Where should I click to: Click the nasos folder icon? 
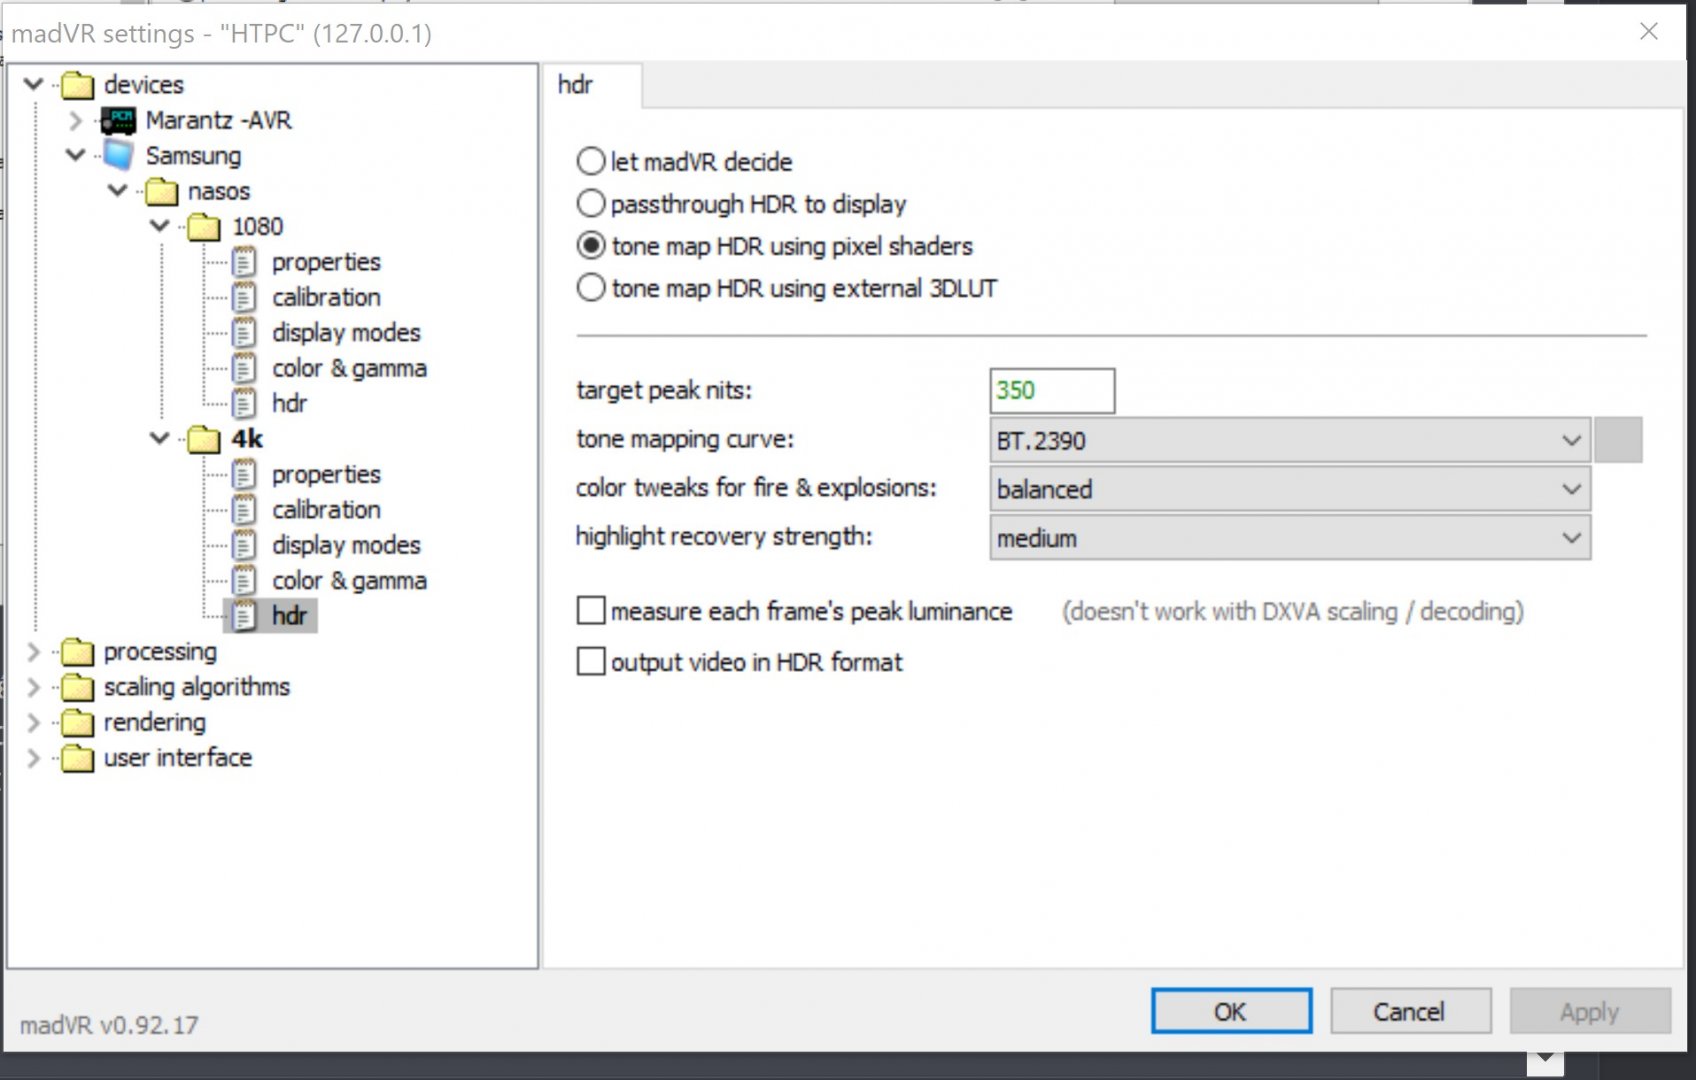(x=161, y=191)
